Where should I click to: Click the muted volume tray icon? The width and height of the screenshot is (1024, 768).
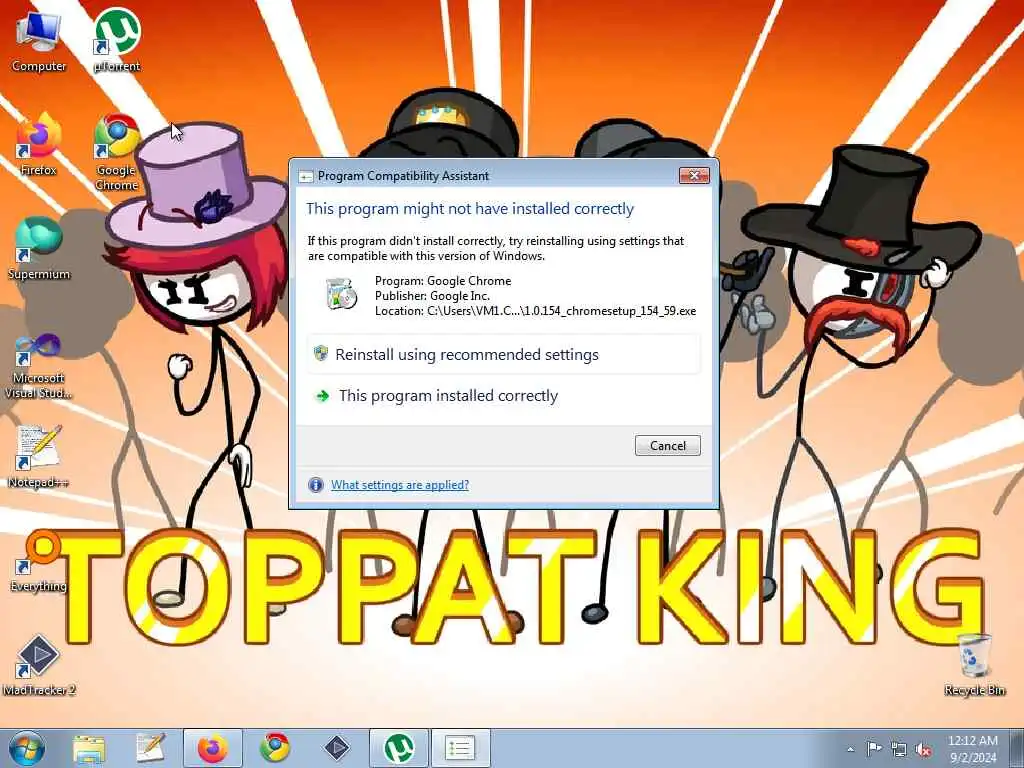[923, 749]
